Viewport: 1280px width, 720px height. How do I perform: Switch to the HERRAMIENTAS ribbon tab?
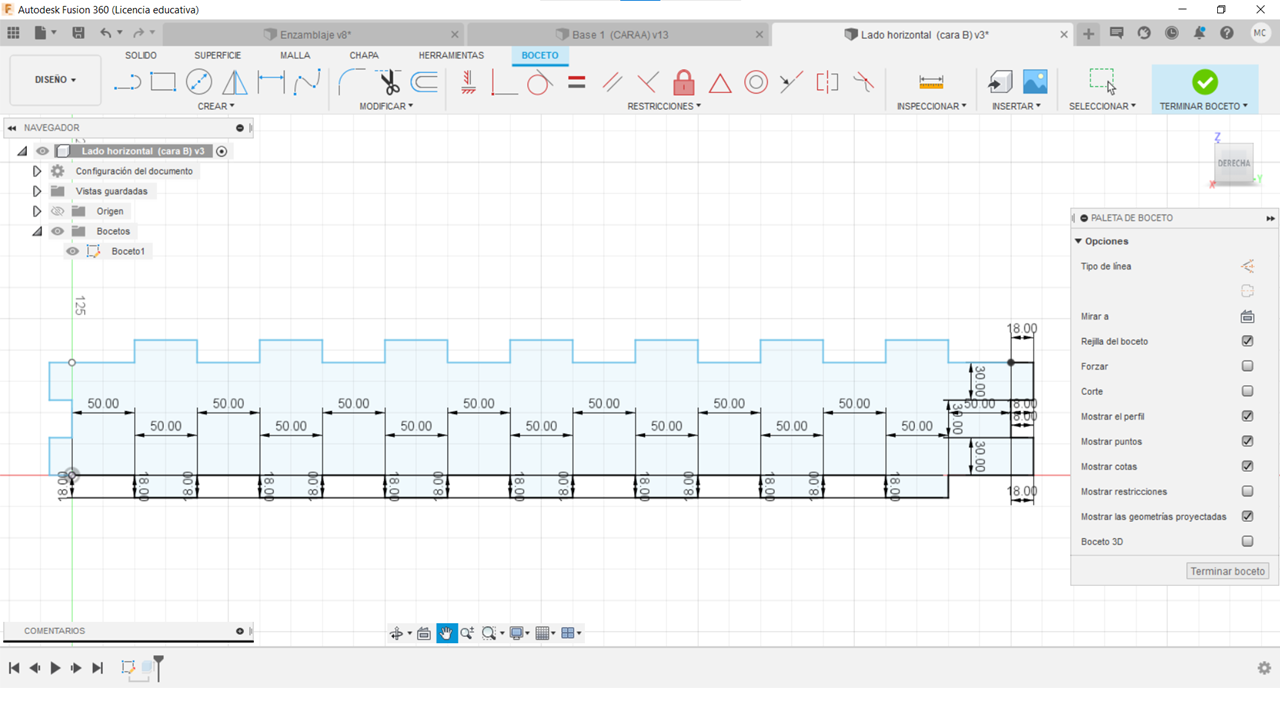[451, 55]
